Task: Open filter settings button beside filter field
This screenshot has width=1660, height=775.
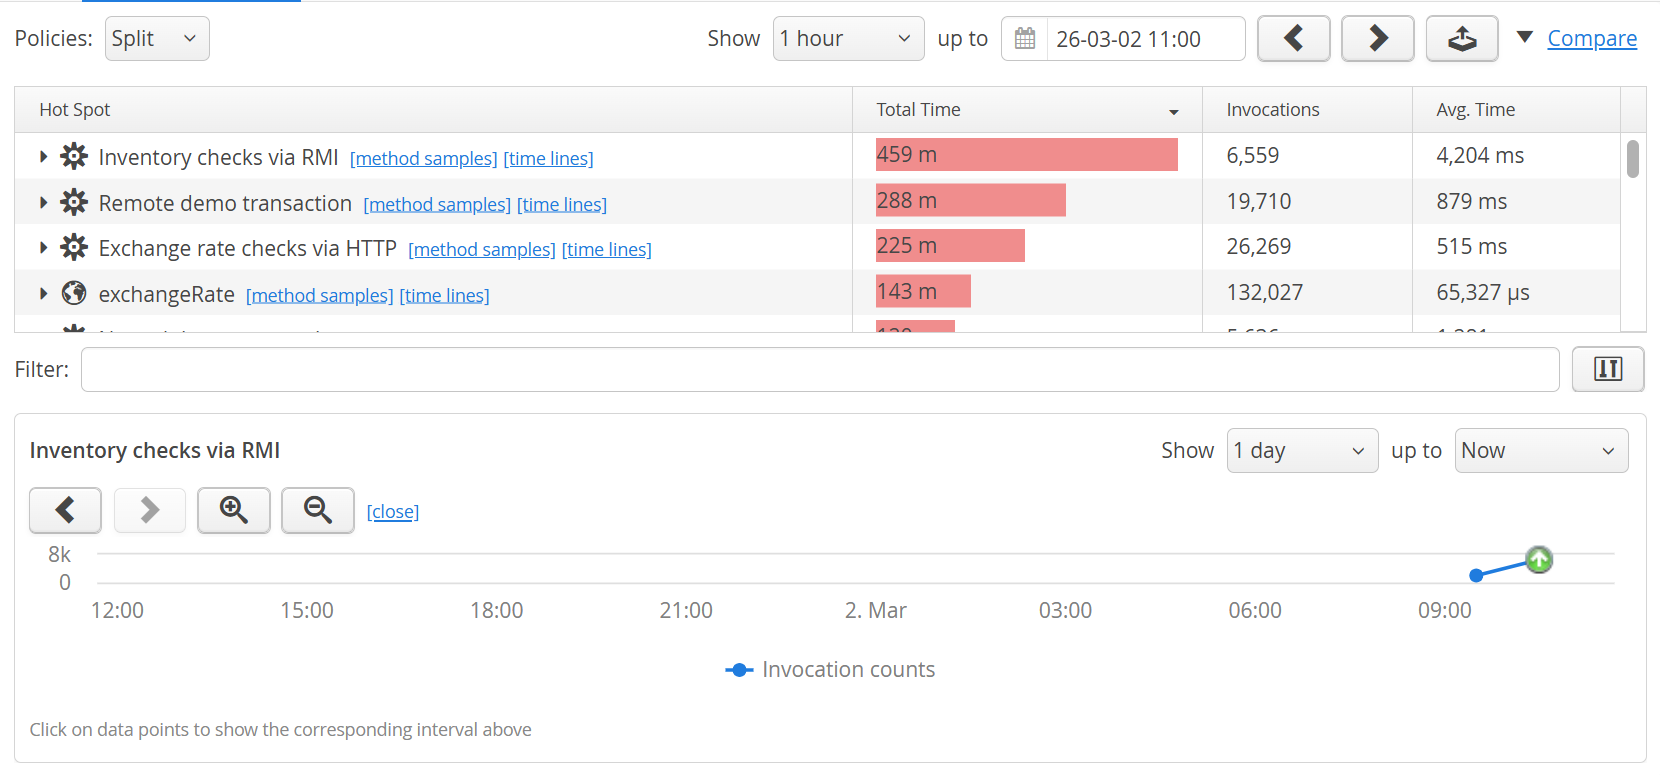Action: click(x=1607, y=369)
